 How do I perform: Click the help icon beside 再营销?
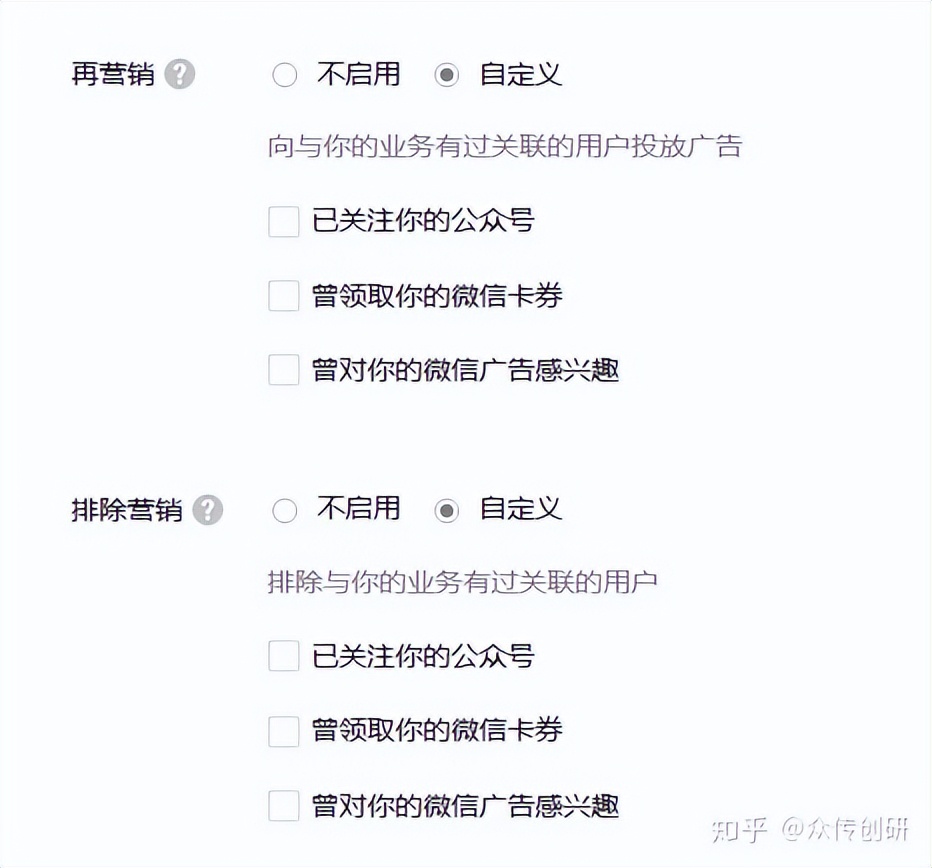[181, 74]
